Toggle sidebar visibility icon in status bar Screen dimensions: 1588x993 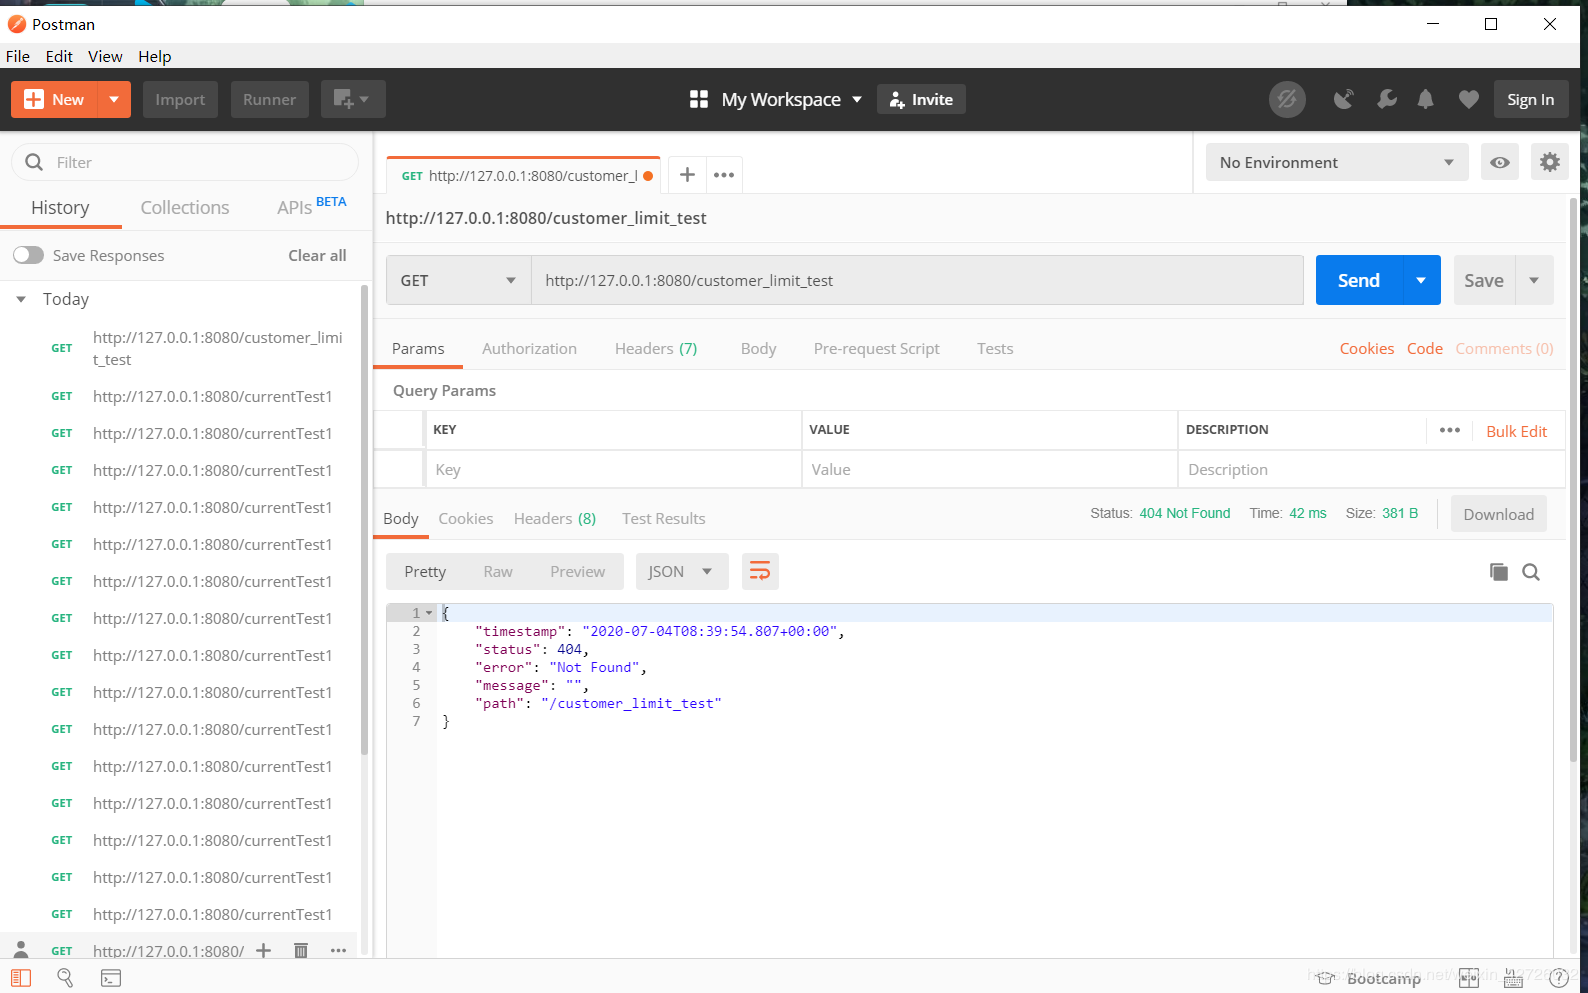[x=21, y=978]
